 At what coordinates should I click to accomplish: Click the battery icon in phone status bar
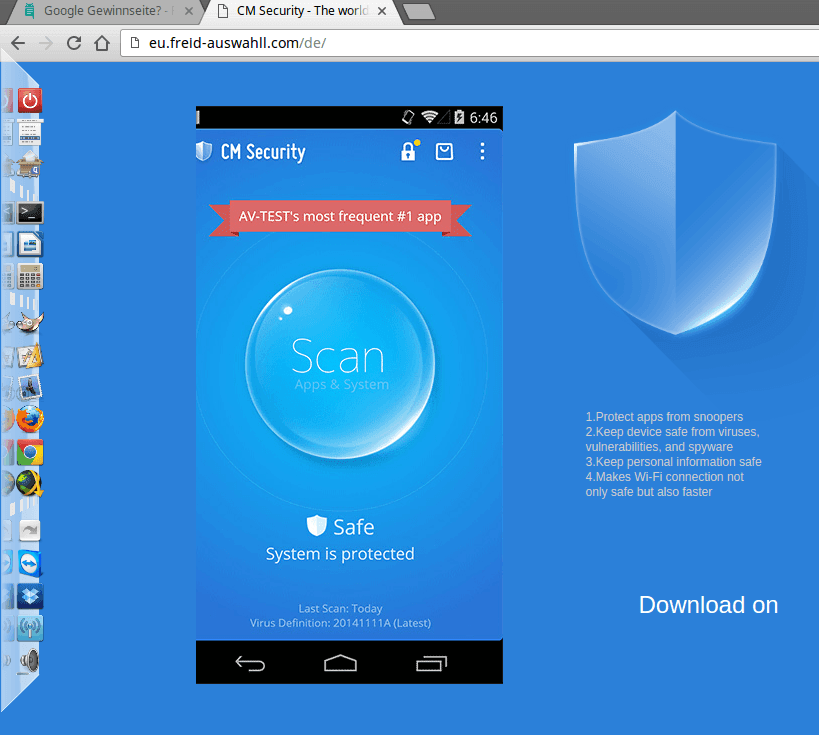[459, 117]
